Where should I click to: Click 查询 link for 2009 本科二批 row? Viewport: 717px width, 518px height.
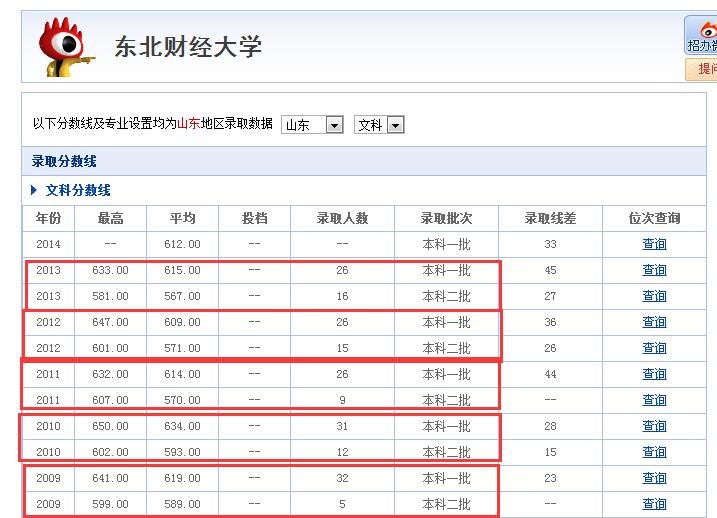pyautogui.click(x=654, y=504)
